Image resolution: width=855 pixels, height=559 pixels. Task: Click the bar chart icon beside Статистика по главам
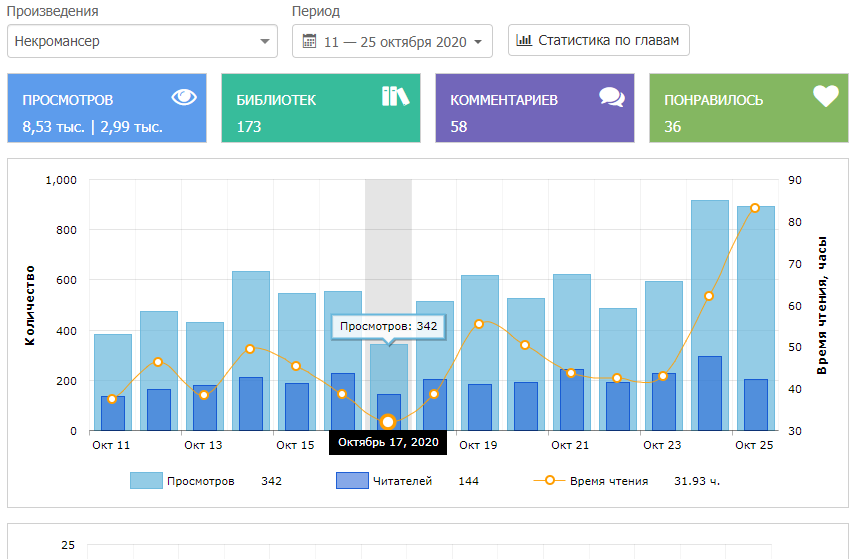(524, 41)
